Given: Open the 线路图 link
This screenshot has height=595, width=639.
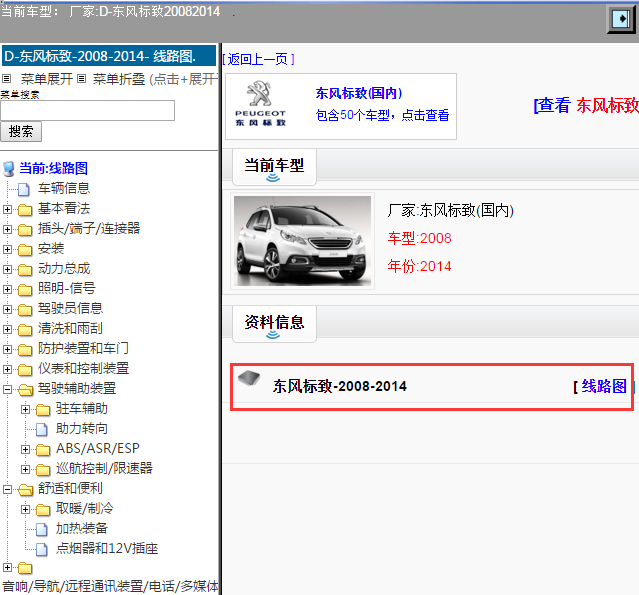Looking at the screenshot, I should coord(604,386).
